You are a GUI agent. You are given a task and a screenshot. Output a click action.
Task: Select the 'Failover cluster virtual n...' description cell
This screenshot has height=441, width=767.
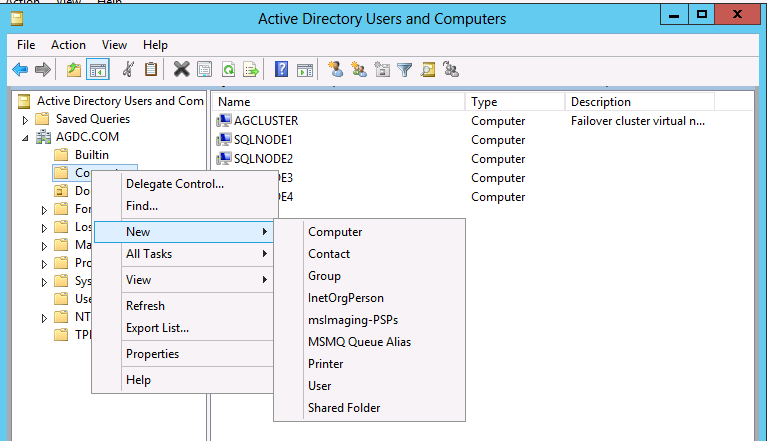[638, 121]
